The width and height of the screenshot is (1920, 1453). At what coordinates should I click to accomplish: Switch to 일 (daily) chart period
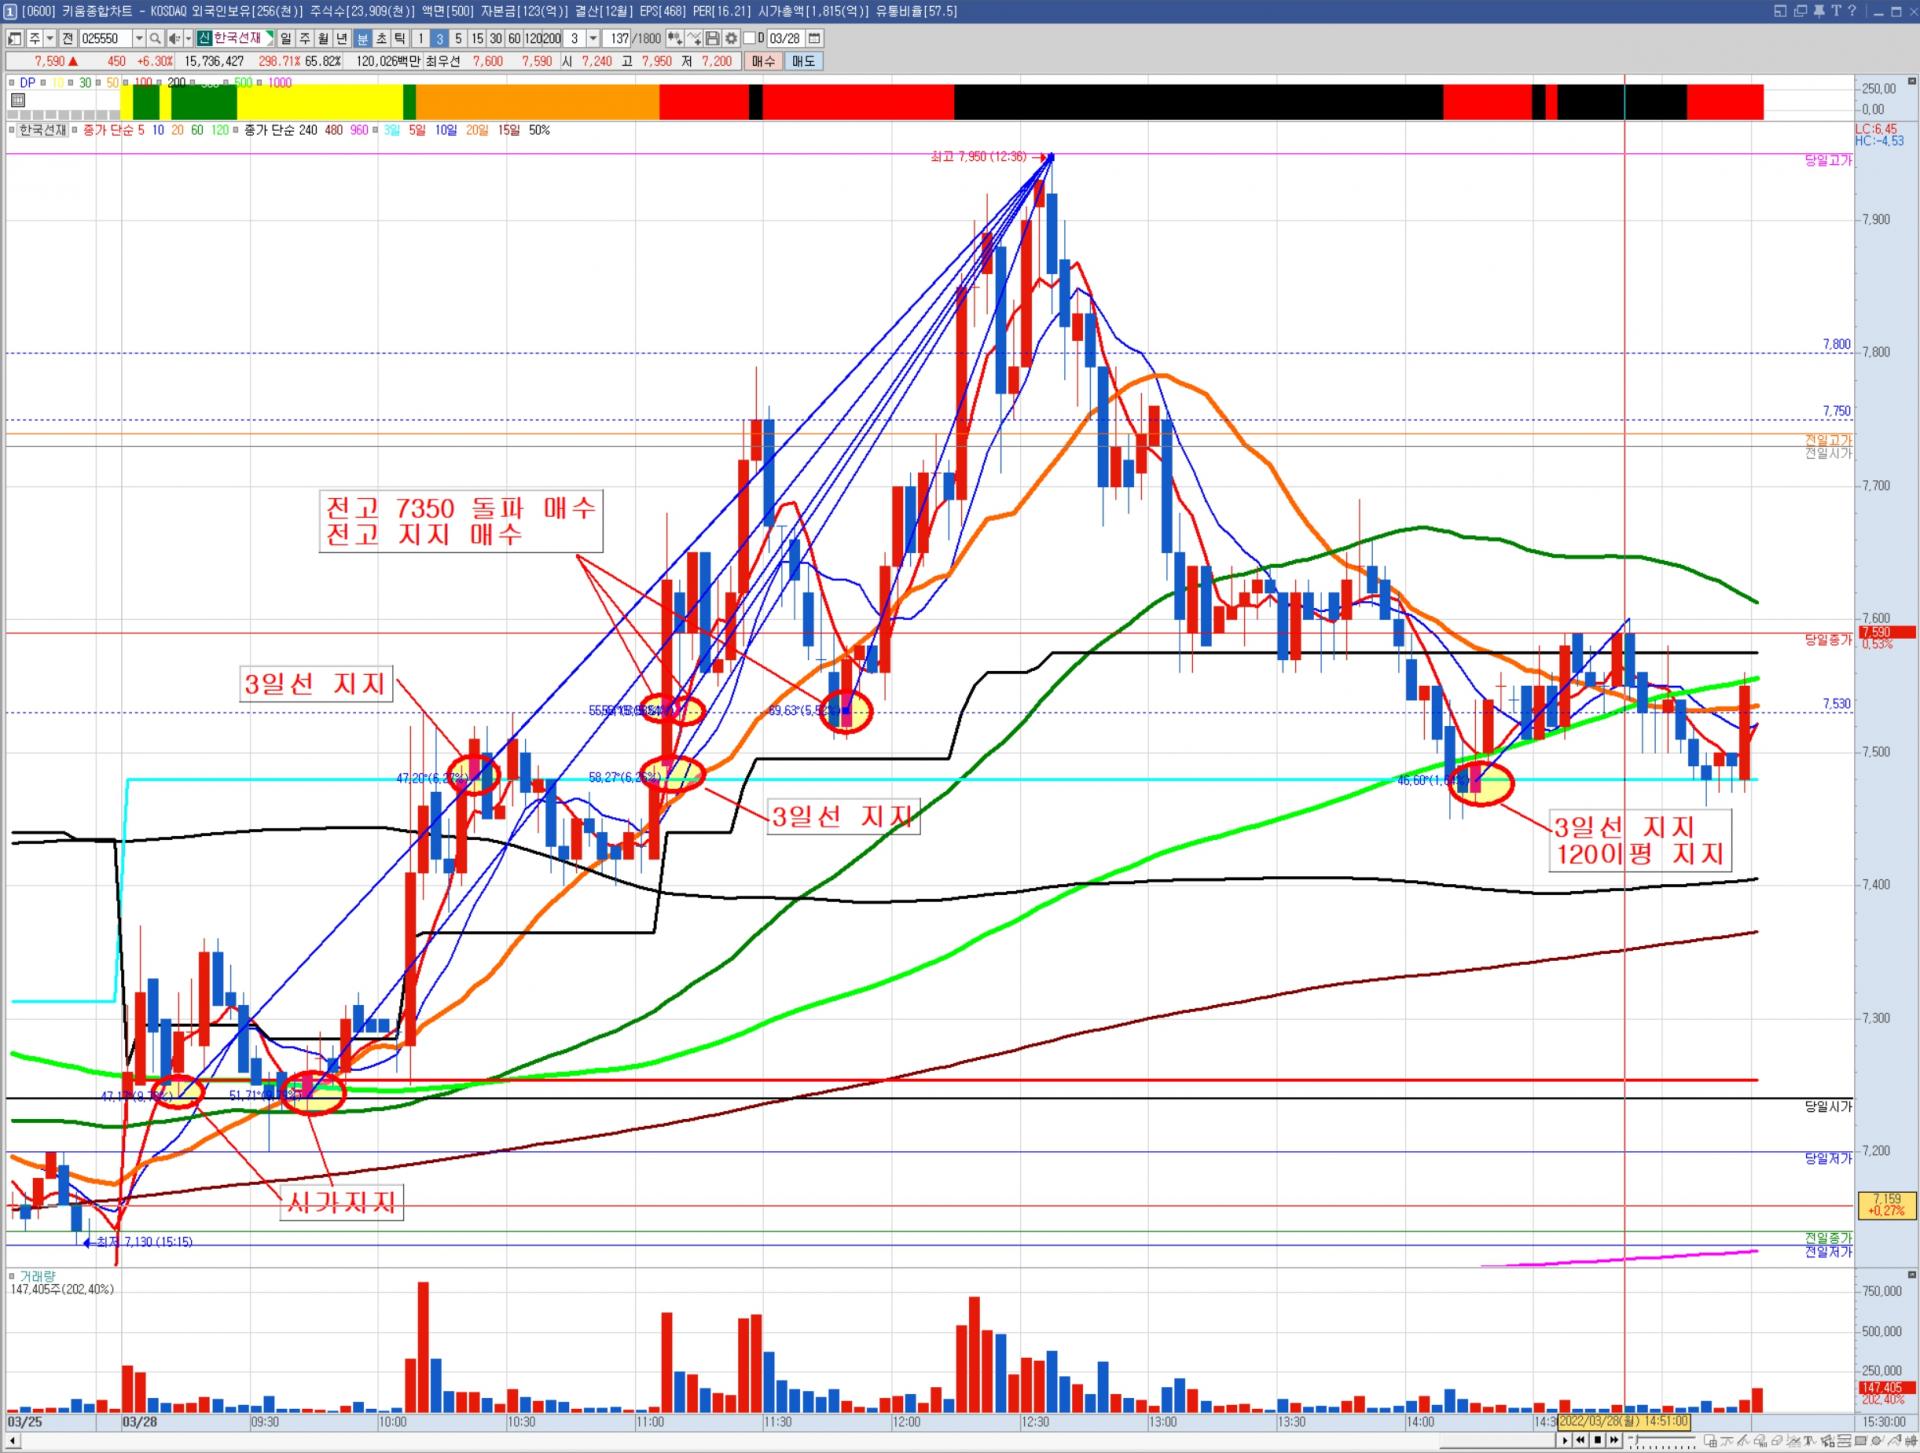coord(286,38)
